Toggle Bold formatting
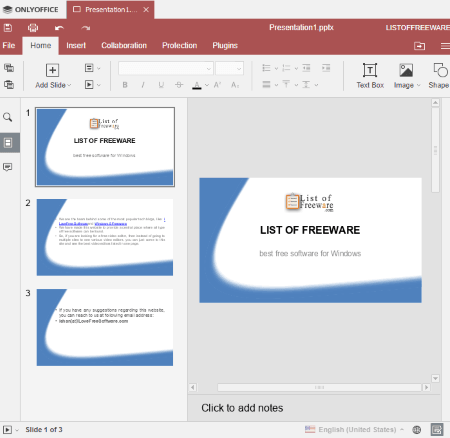Viewport: 450px width, 438px height. click(x=125, y=85)
